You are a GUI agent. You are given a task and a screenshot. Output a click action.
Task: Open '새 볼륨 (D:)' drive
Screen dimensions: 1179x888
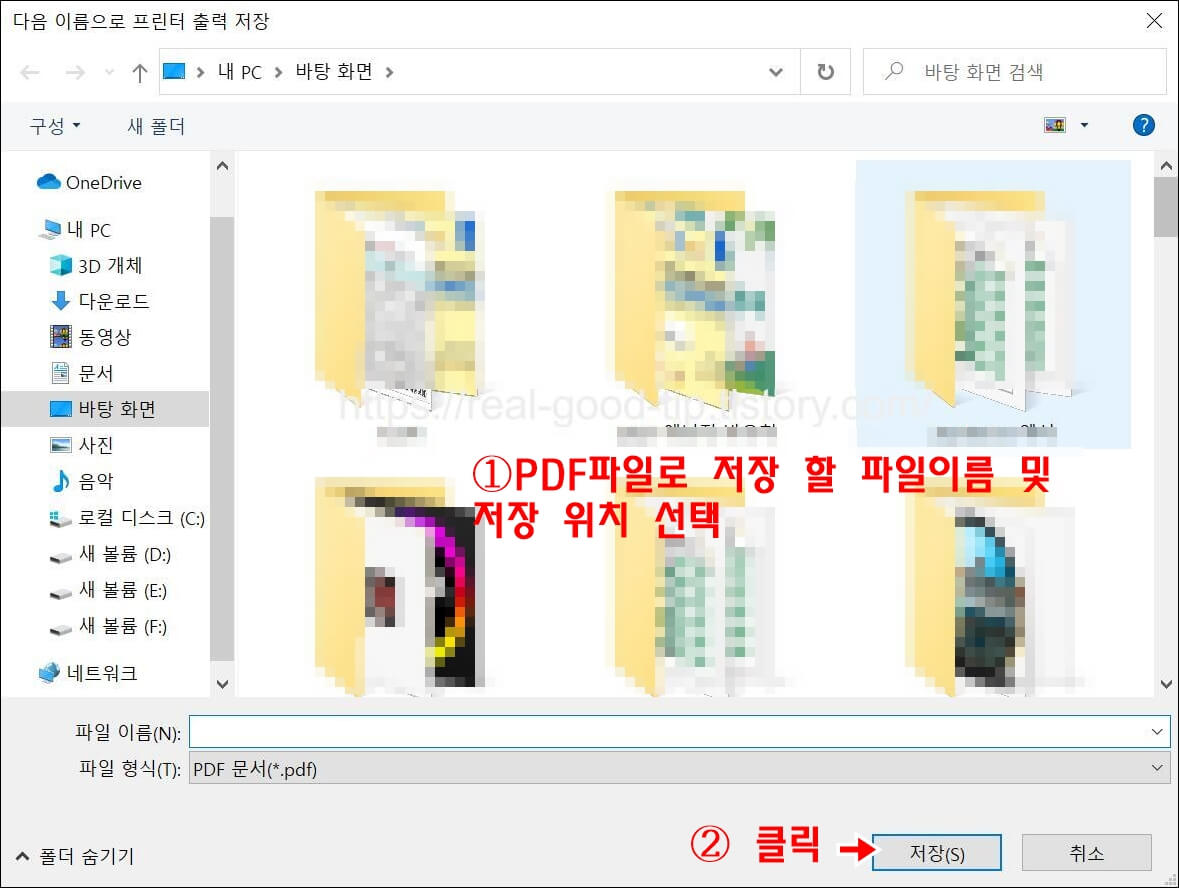pyautogui.click(x=125, y=554)
